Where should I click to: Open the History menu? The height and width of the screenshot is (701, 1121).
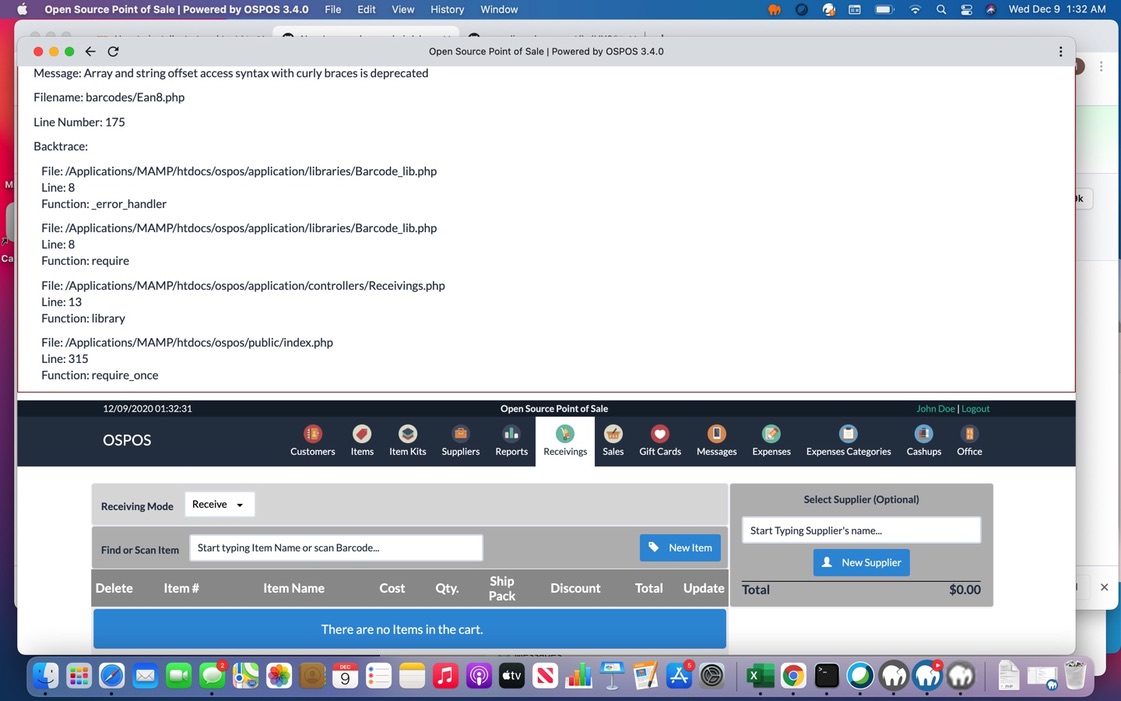pyautogui.click(x=447, y=9)
